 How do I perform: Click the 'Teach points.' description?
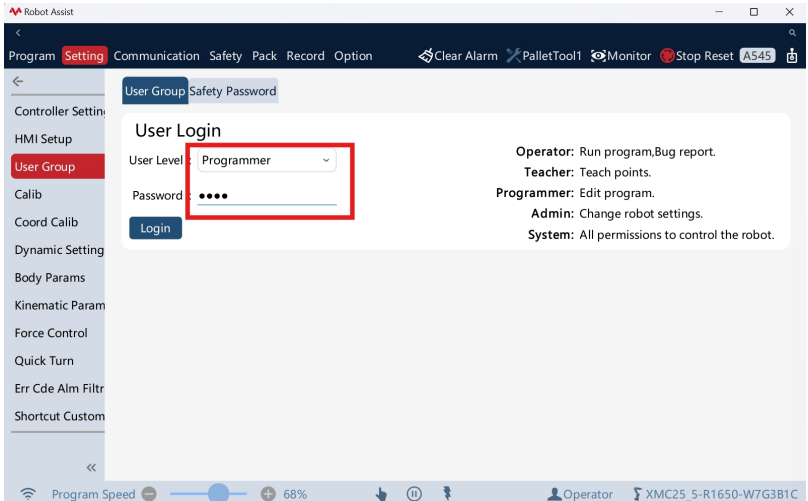point(615,172)
